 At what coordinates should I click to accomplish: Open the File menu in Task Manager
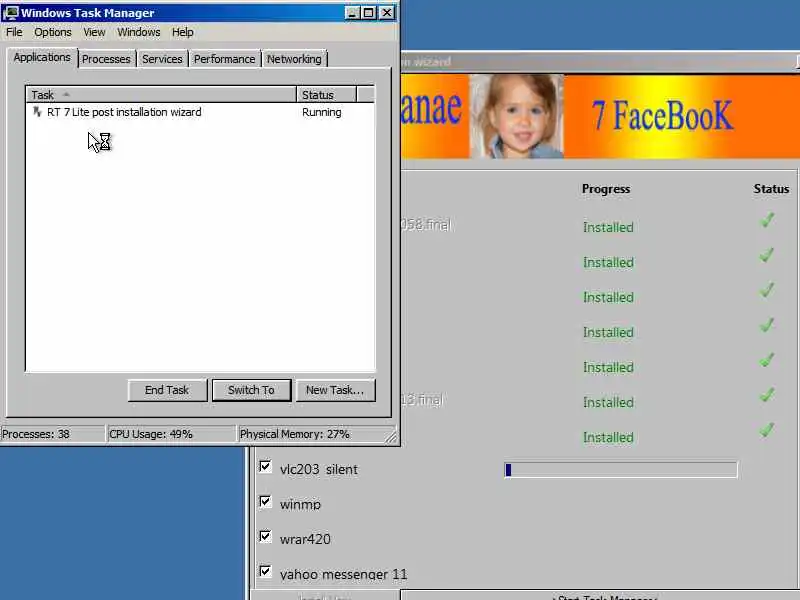pyautogui.click(x=14, y=32)
